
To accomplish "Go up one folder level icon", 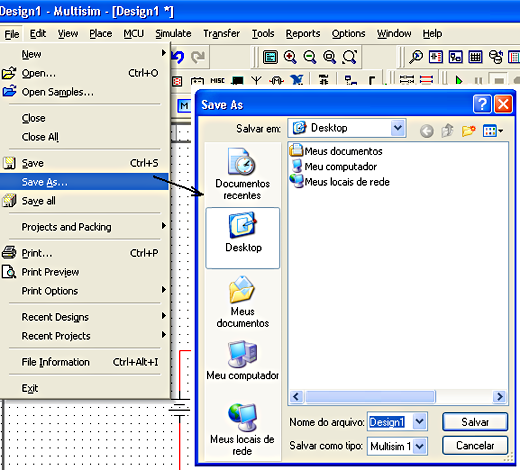I will pos(447,131).
